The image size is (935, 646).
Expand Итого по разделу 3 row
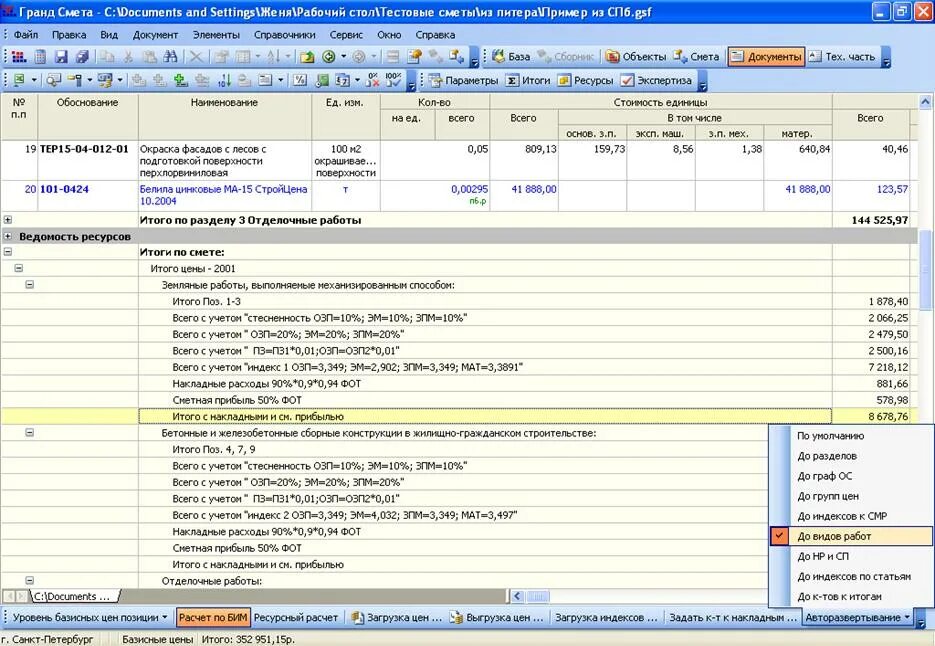[x=8, y=220]
